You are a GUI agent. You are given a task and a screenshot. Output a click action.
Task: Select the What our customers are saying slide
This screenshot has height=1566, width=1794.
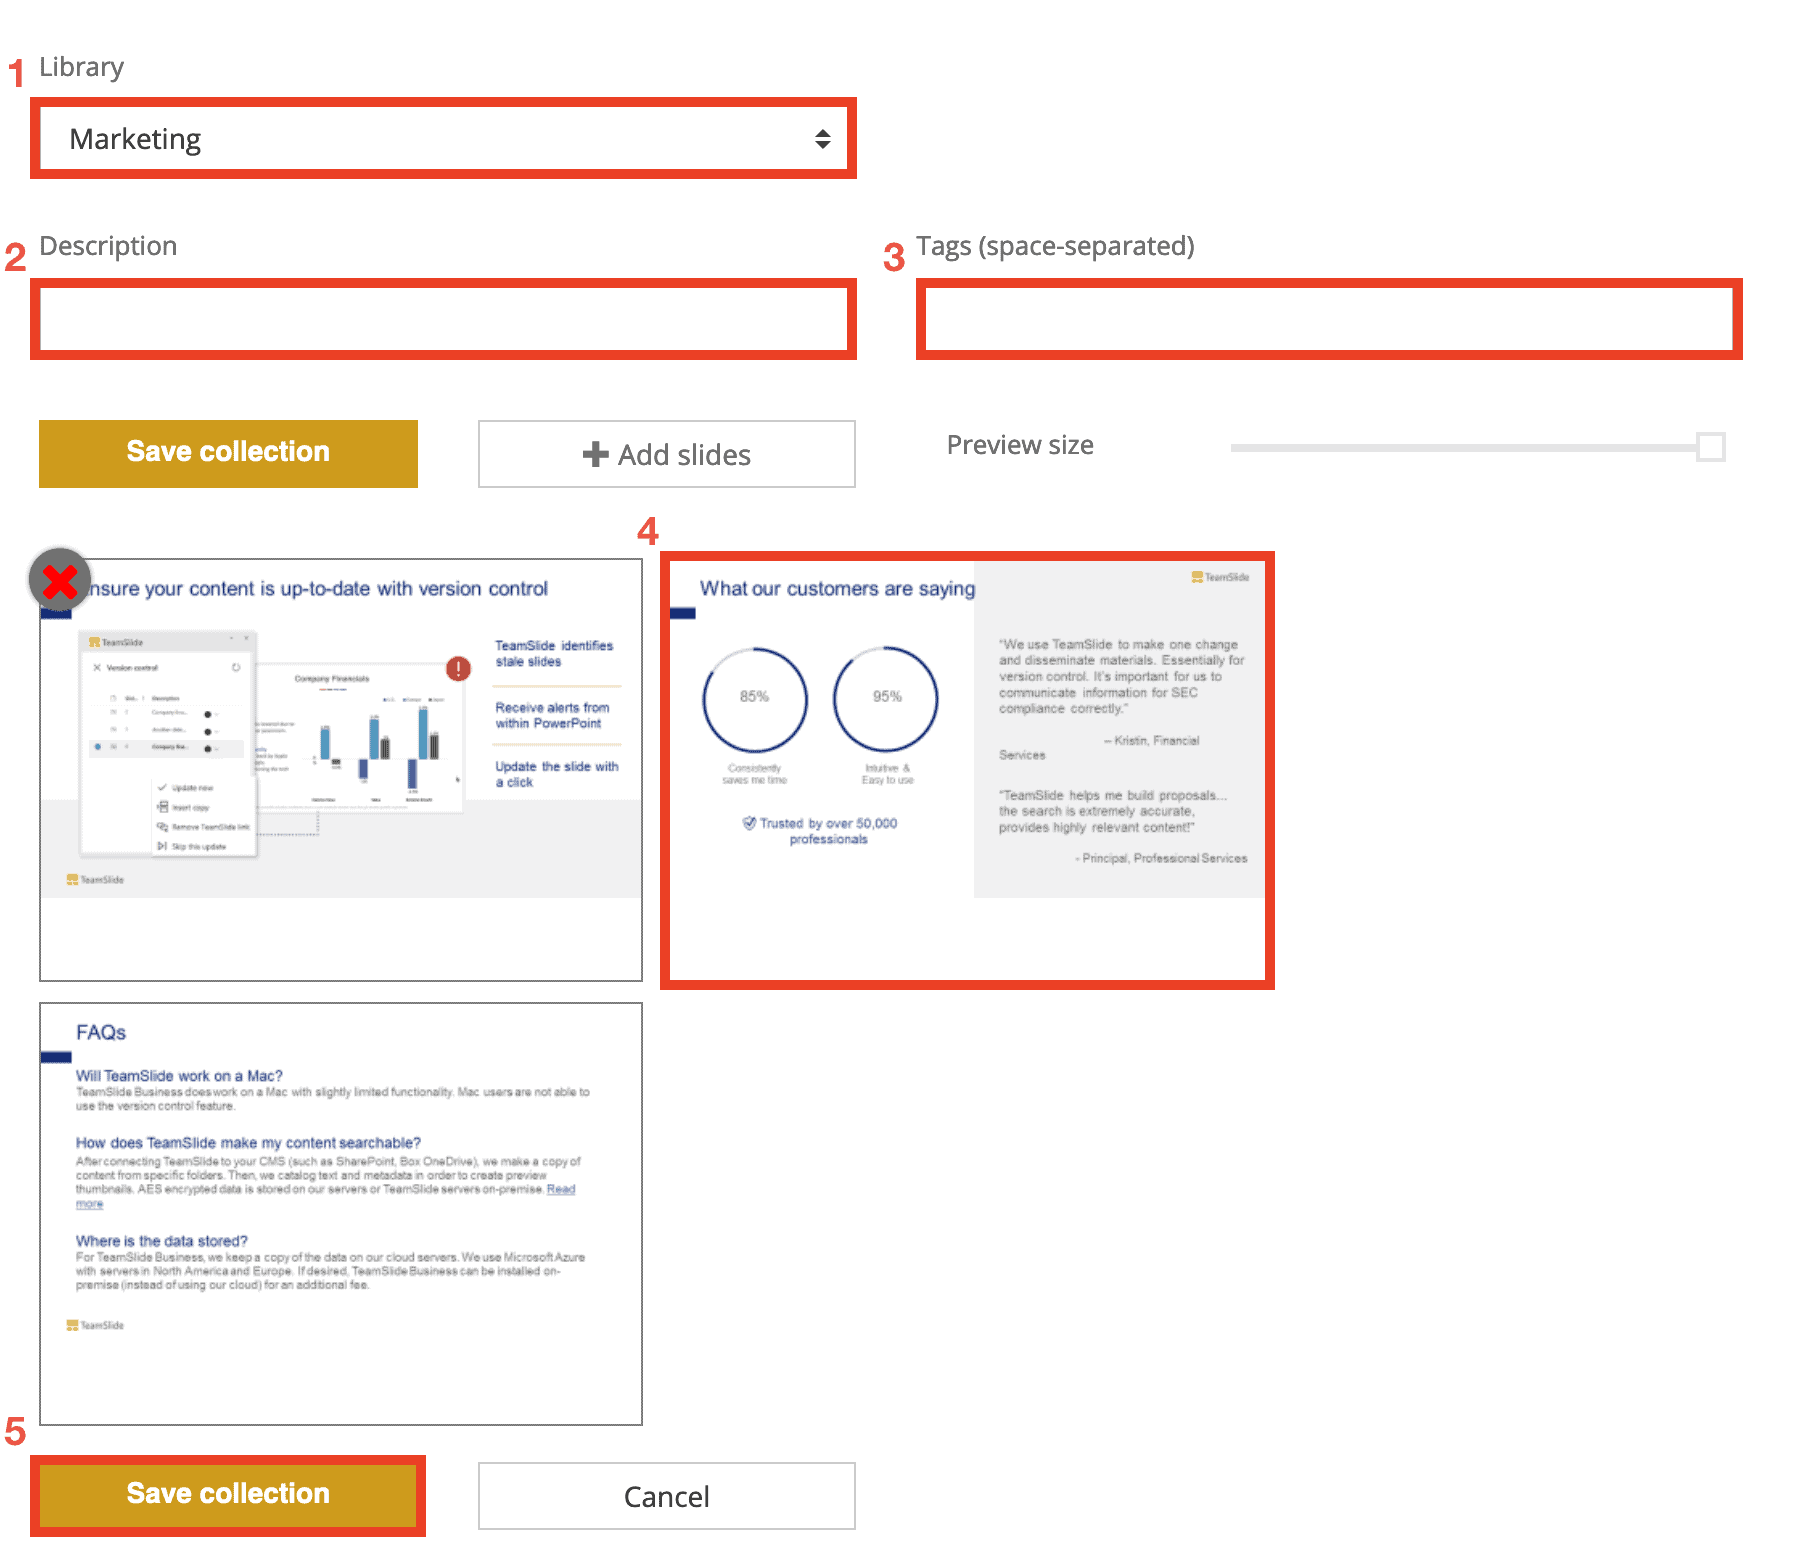click(967, 770)
